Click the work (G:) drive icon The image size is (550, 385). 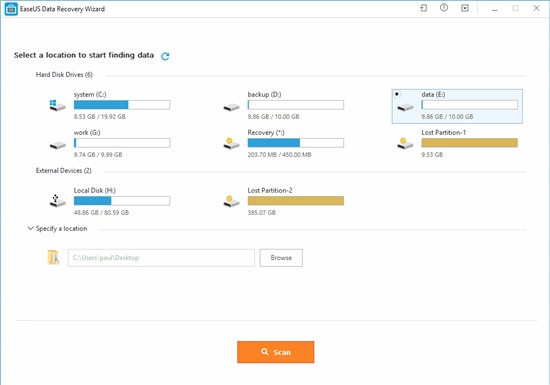(x=58, y=145)
